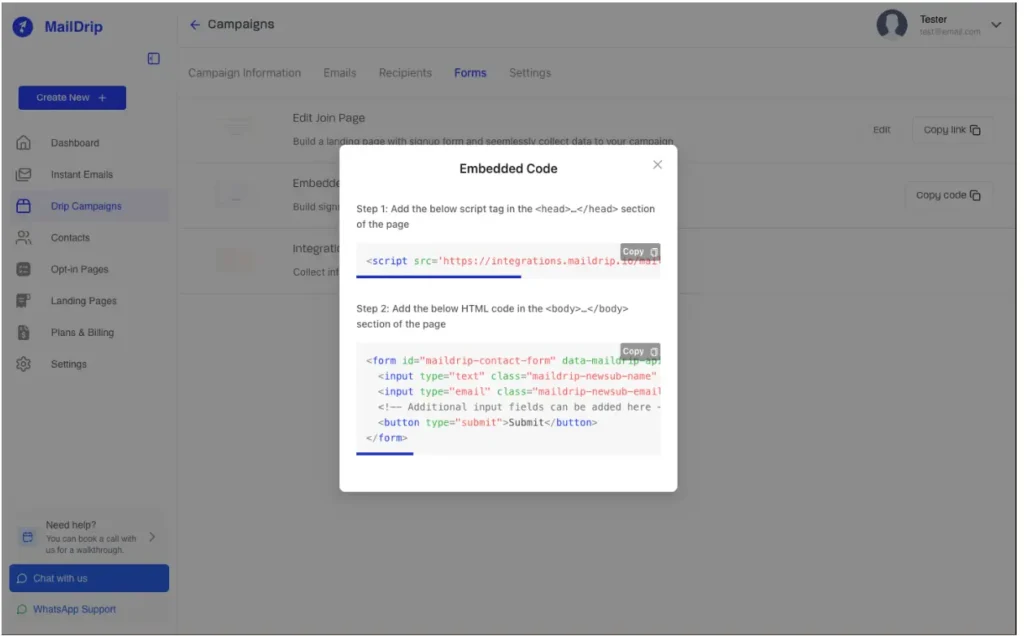This screenshot has height=636, width=1024.
Task: Click the Instant Emails envelope icon
Action: pyautogui.click(x=24, y=174)
